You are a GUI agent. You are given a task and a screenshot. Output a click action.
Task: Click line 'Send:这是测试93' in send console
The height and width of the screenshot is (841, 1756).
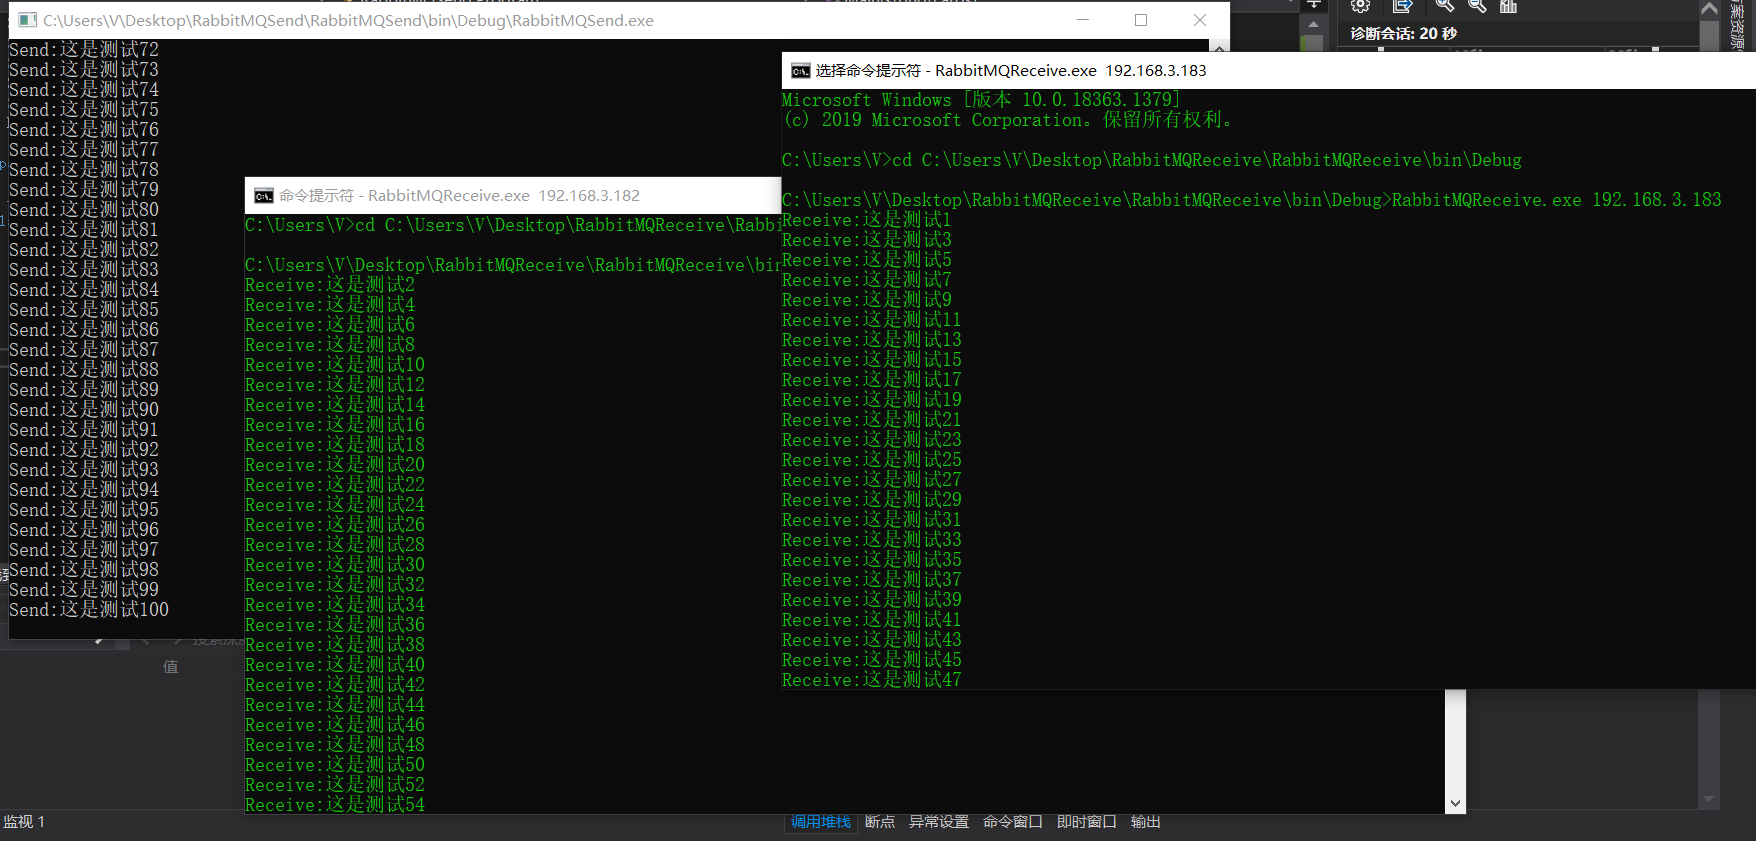[84, 470]
